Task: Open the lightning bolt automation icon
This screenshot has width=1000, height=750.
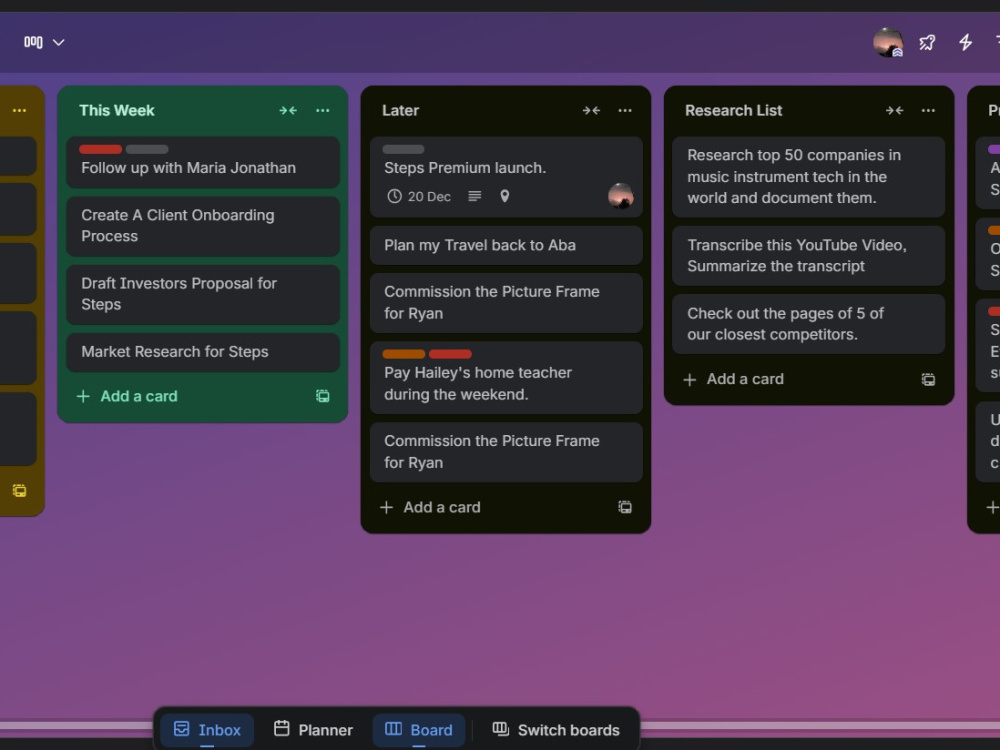Action: tap(966, 42)
